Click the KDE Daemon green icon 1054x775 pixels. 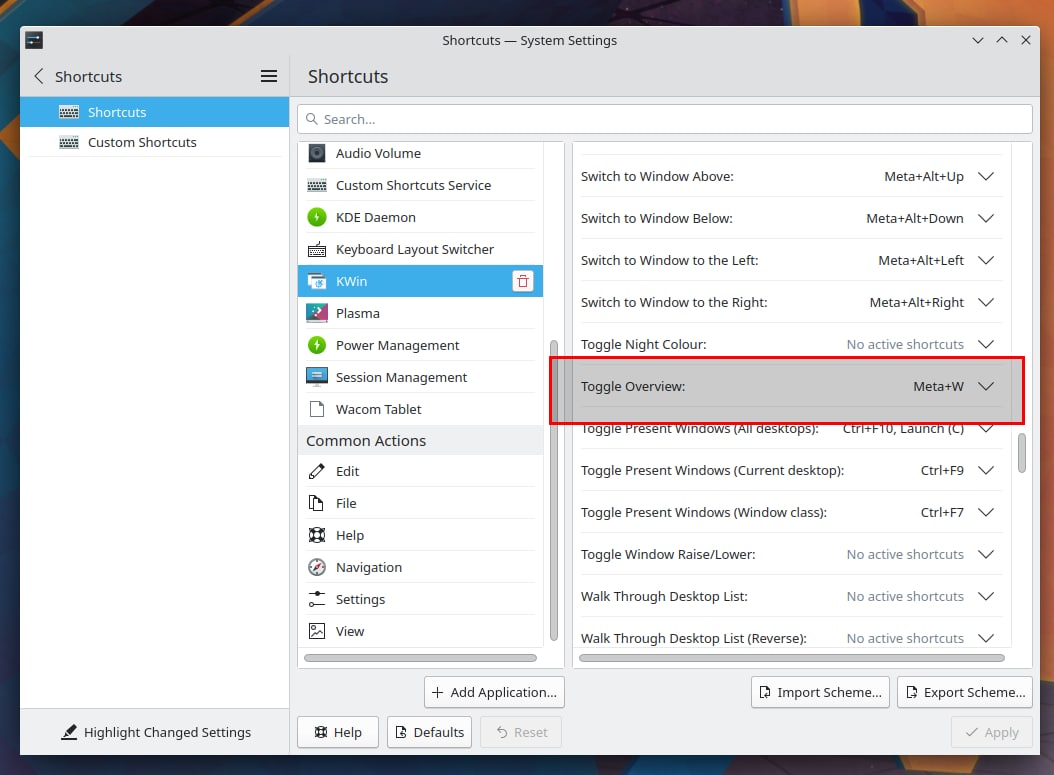pos(317,217)
